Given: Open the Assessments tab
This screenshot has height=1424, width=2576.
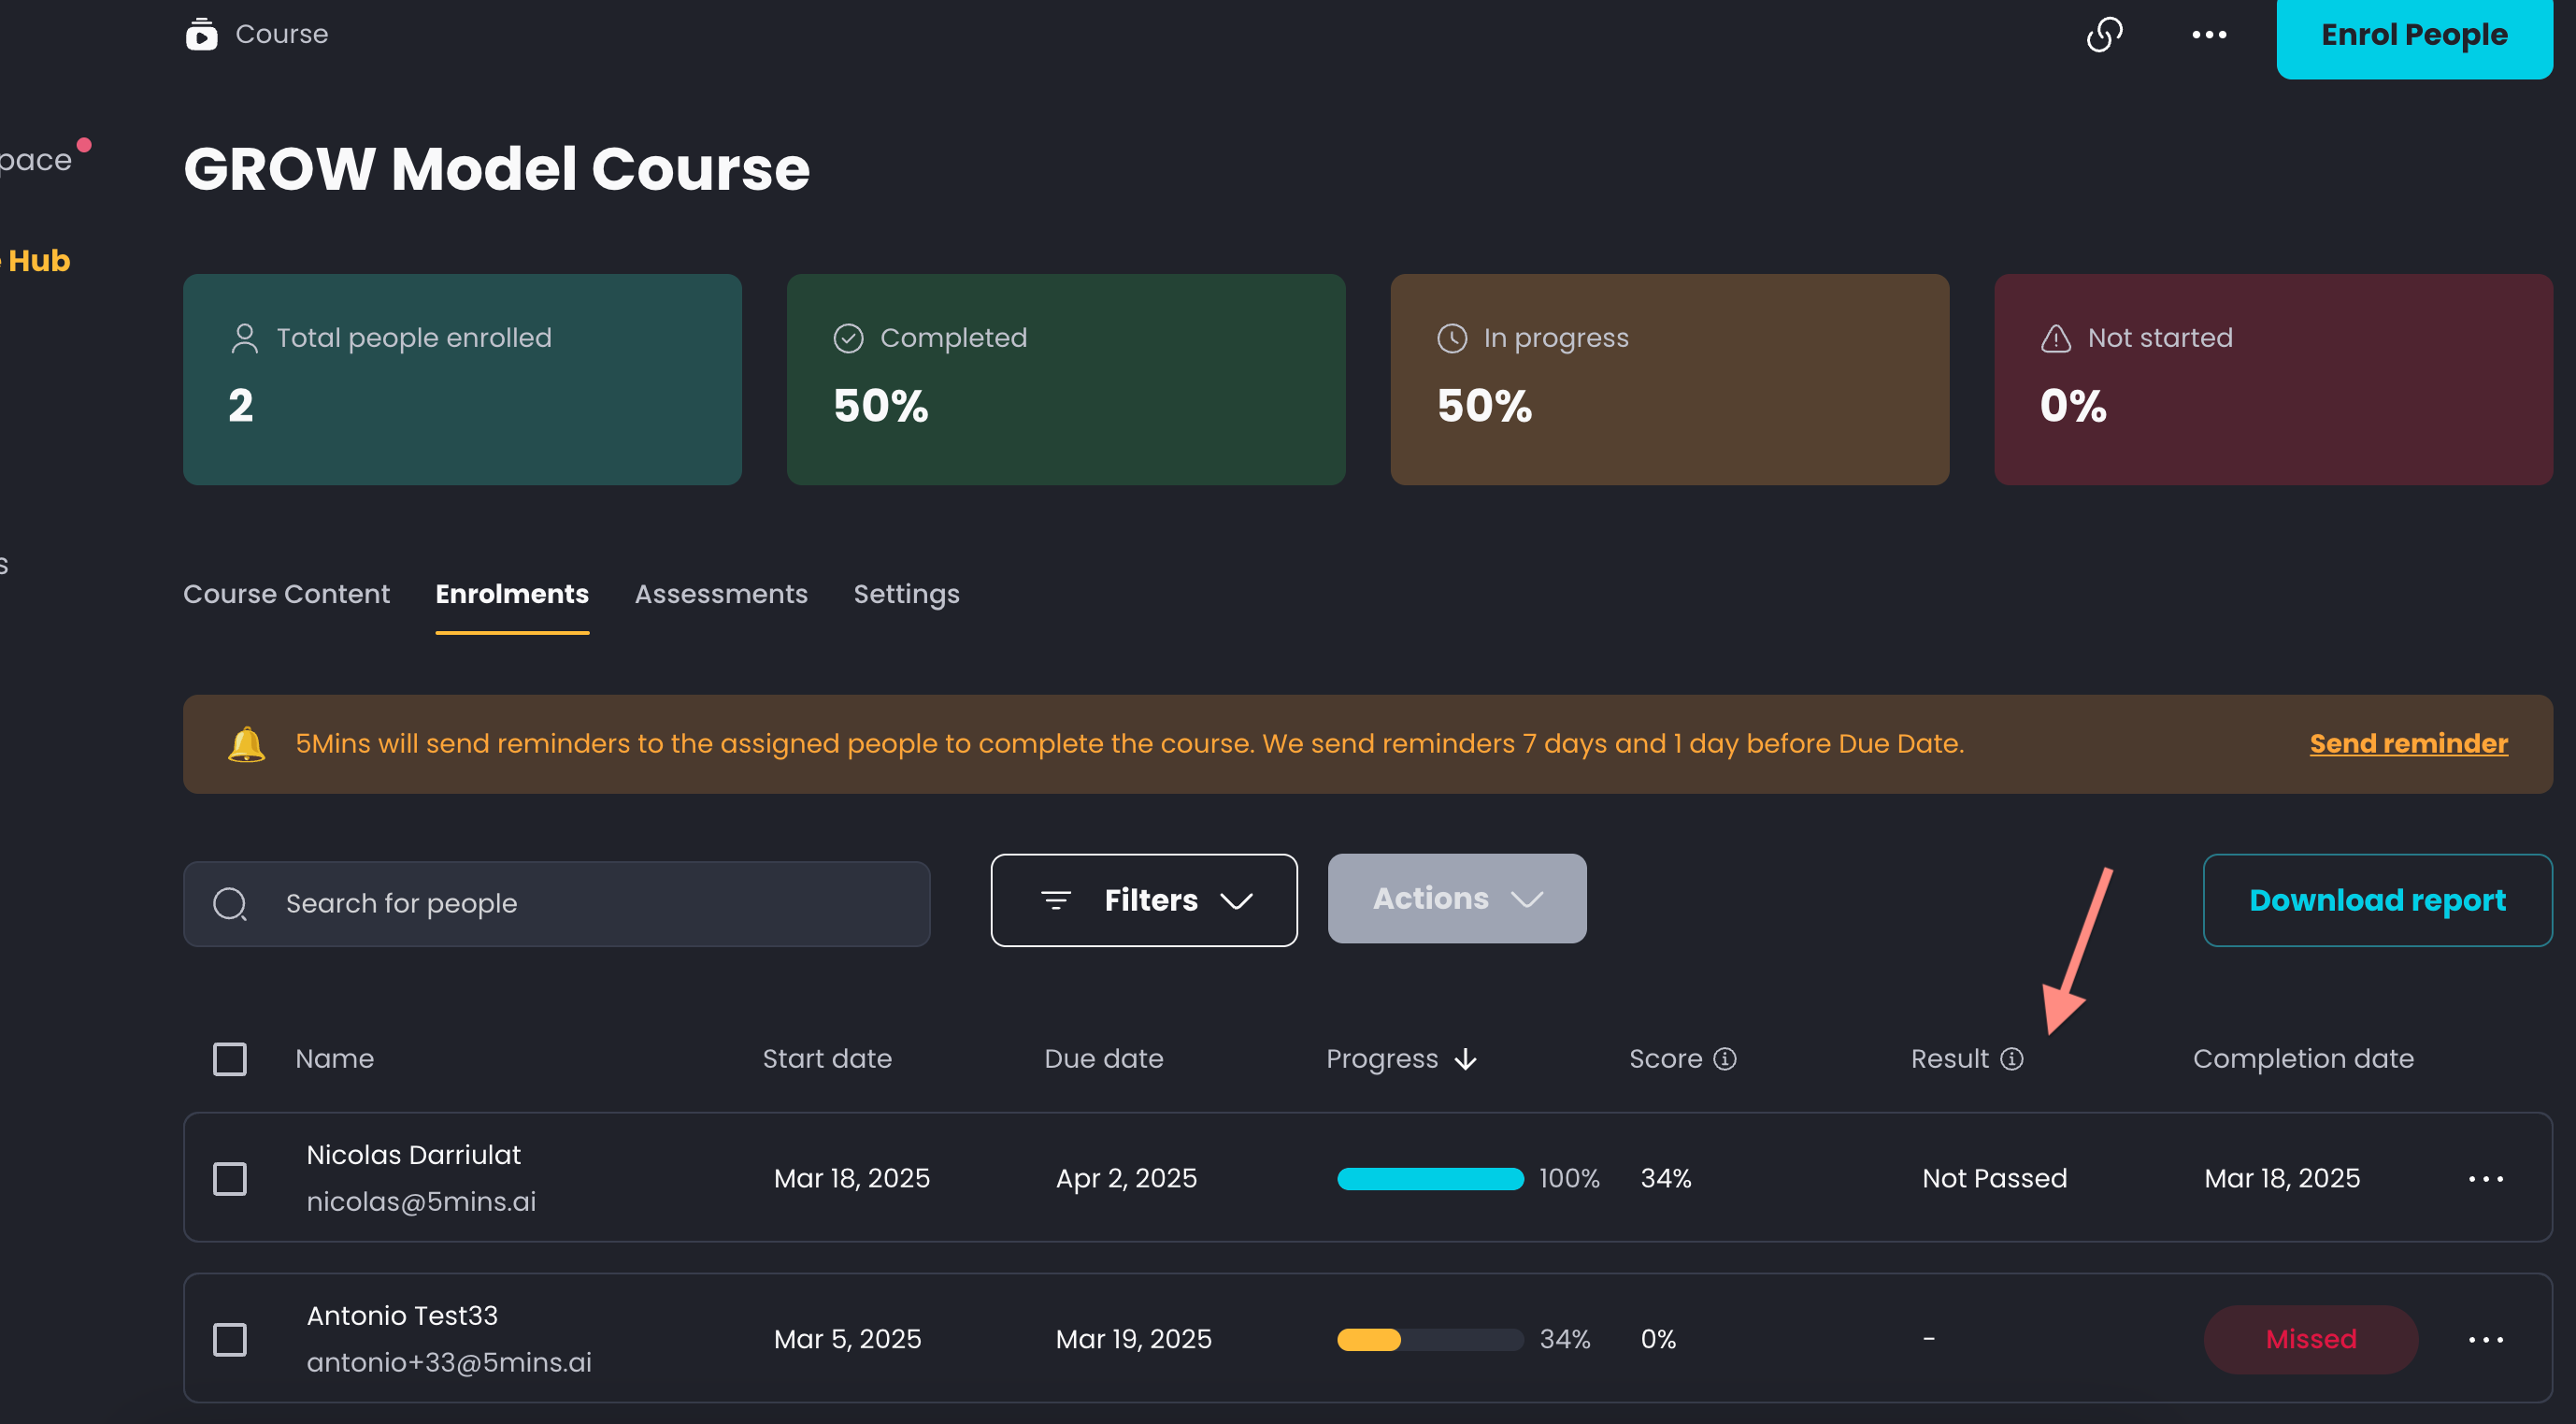Looking at the screenshot, I should click(x=721, y=594).
